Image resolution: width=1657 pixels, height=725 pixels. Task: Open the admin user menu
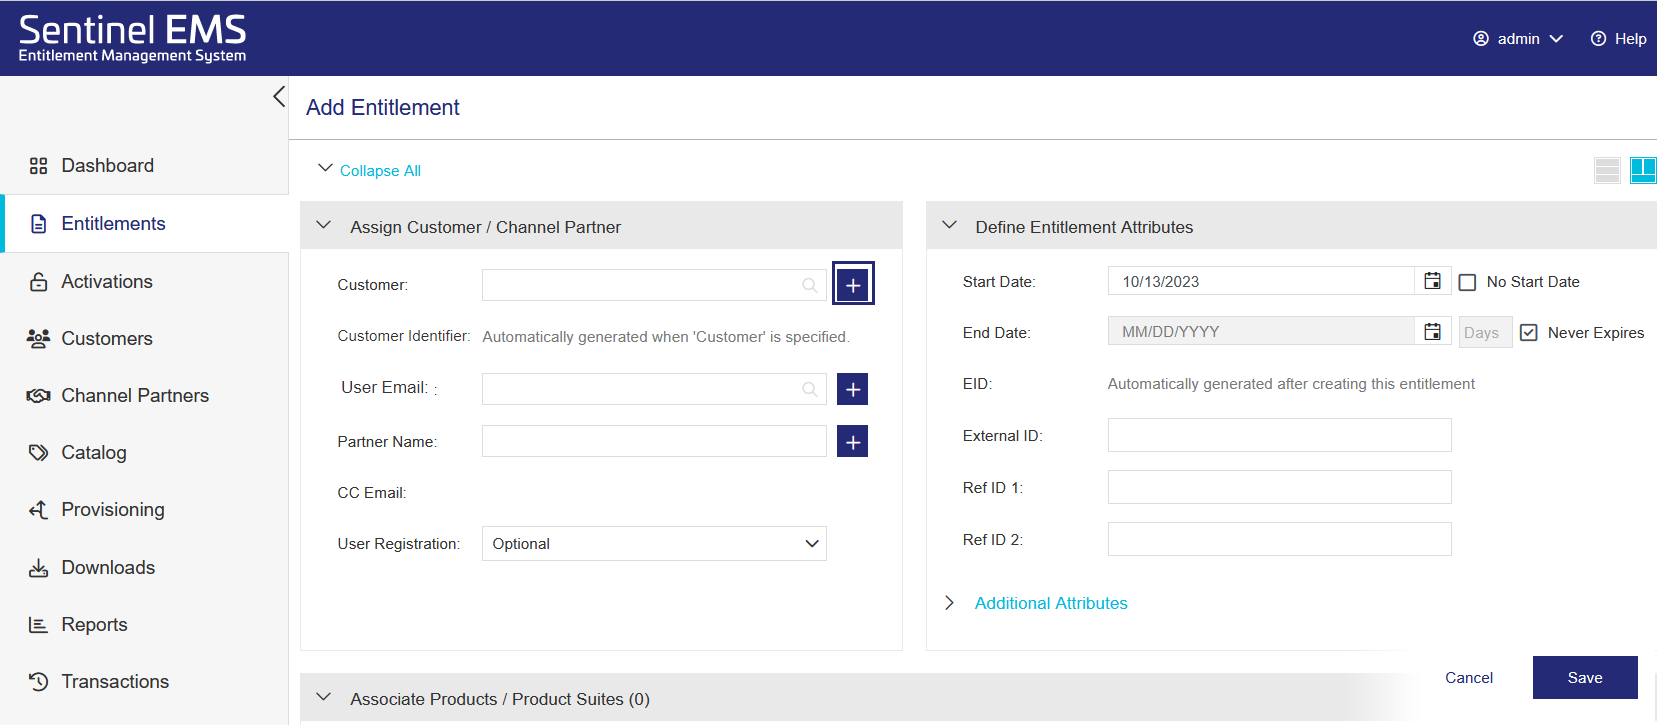pyautogui.click(x=1518, y=39)
